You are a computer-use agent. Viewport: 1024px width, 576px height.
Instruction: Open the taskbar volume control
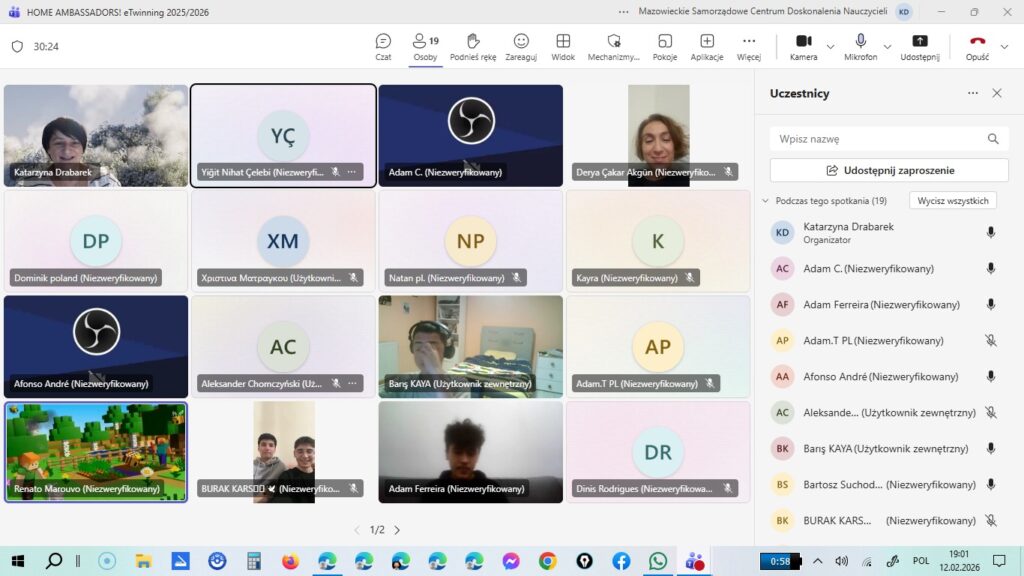pos(842,561)
